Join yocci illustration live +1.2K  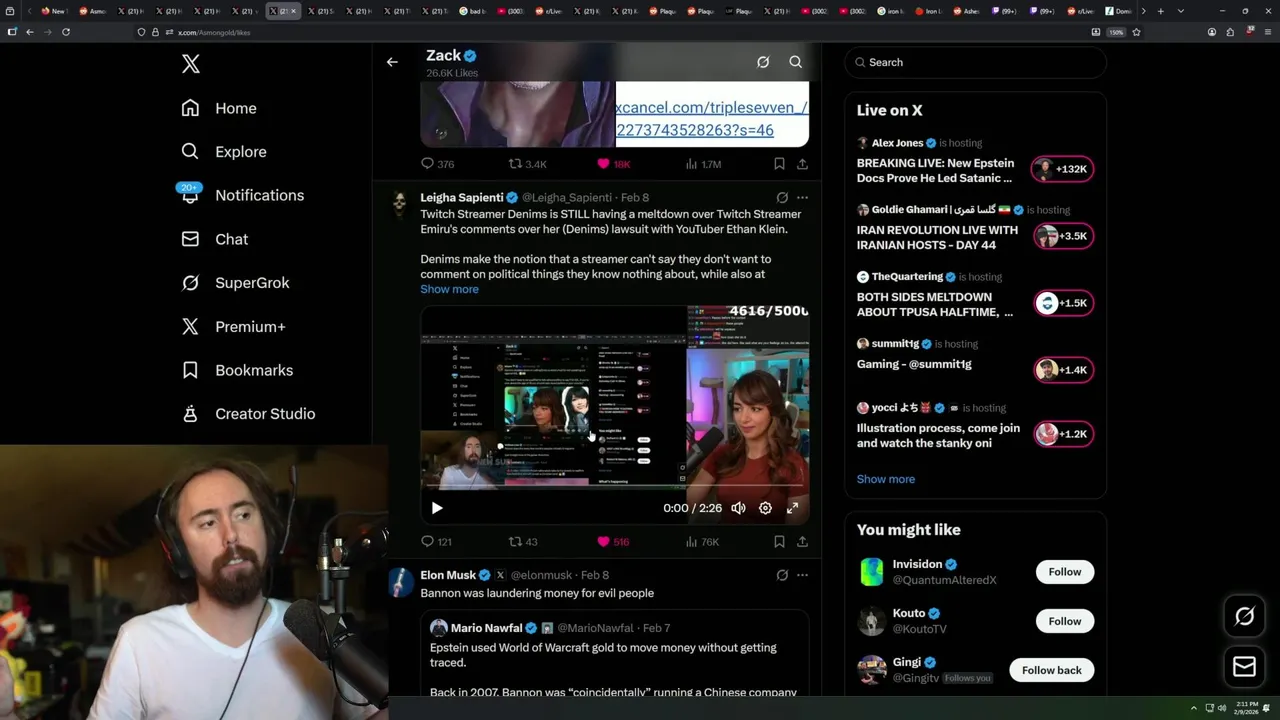tap(1063, 434)
